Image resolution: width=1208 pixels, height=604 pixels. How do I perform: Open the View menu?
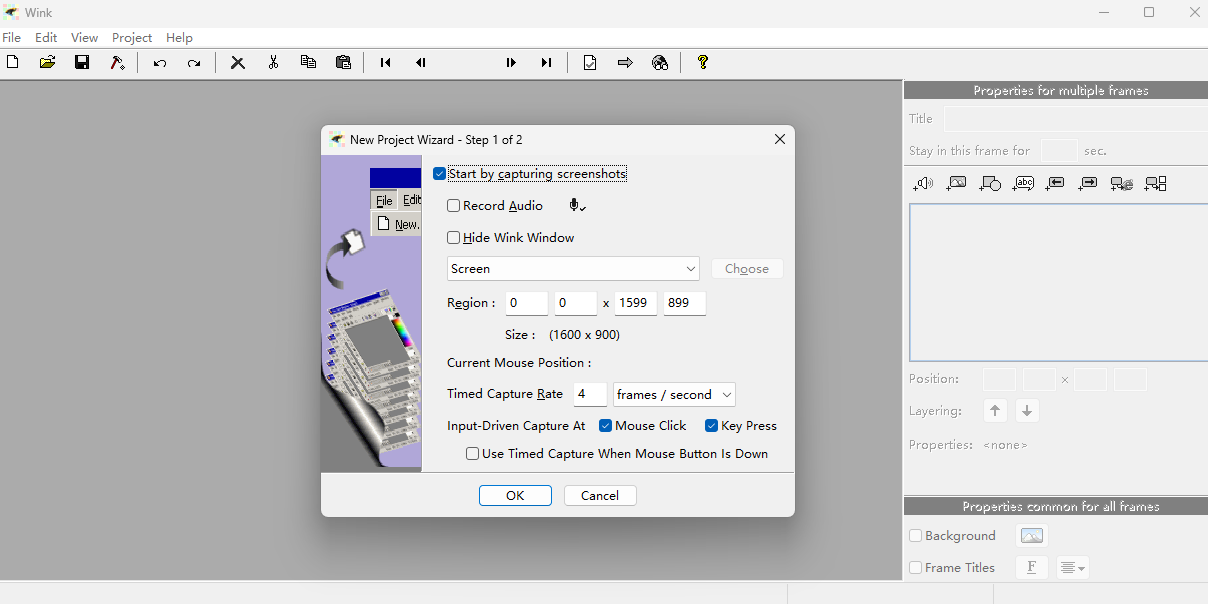click(x=85, y=38)
